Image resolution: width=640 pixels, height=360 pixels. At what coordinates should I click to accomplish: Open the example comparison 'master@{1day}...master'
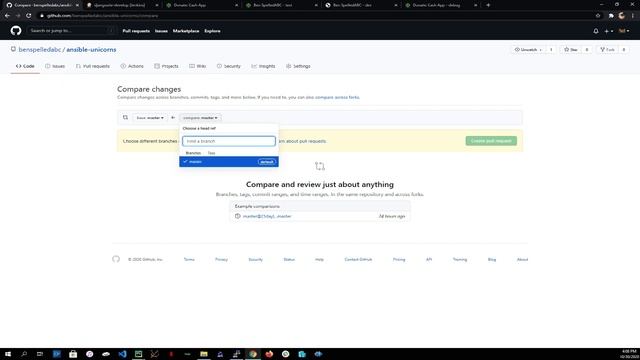(267, 216)
